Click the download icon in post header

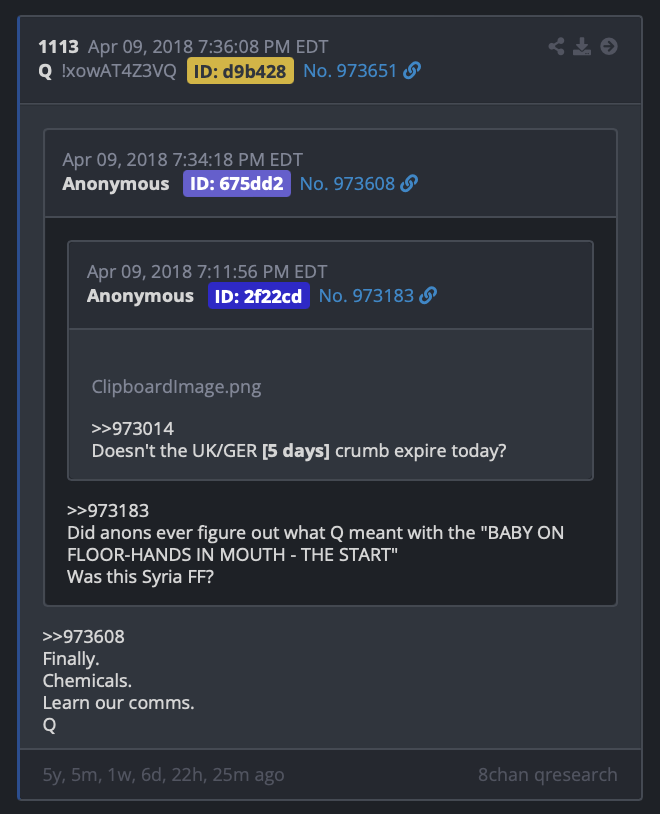(582, 46)
